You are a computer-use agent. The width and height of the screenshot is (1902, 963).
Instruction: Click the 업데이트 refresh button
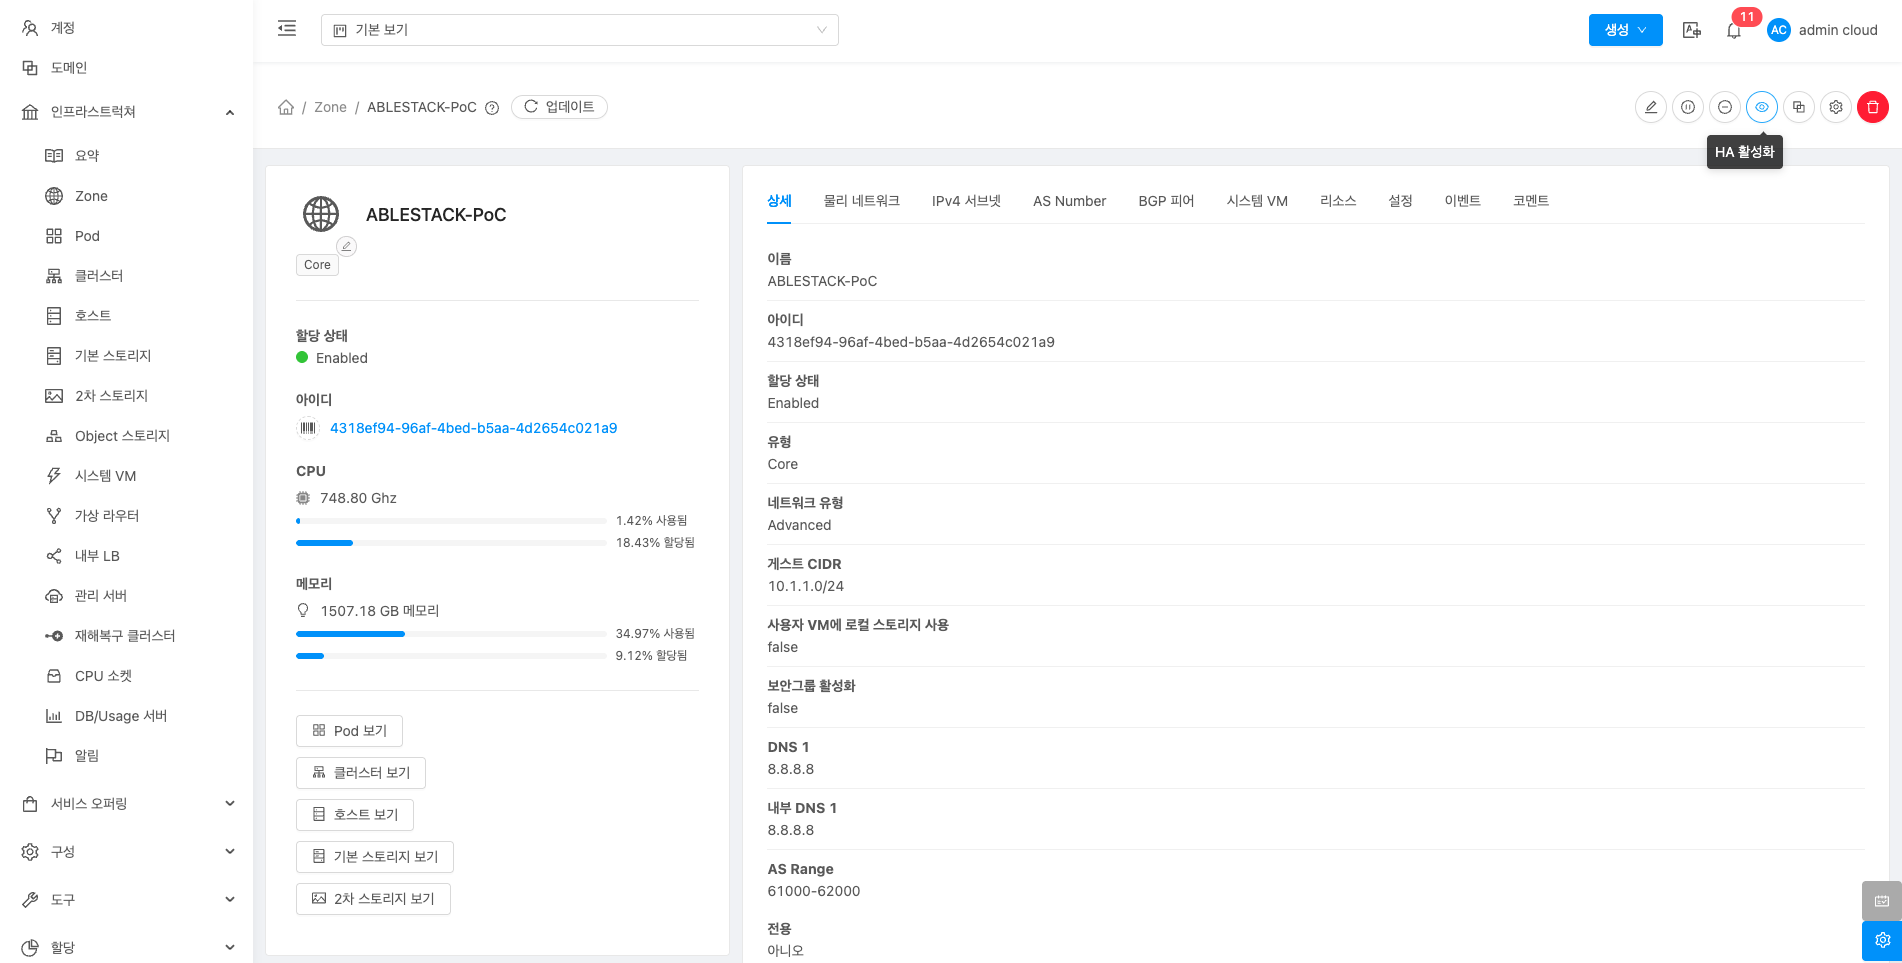coord(559,107)
